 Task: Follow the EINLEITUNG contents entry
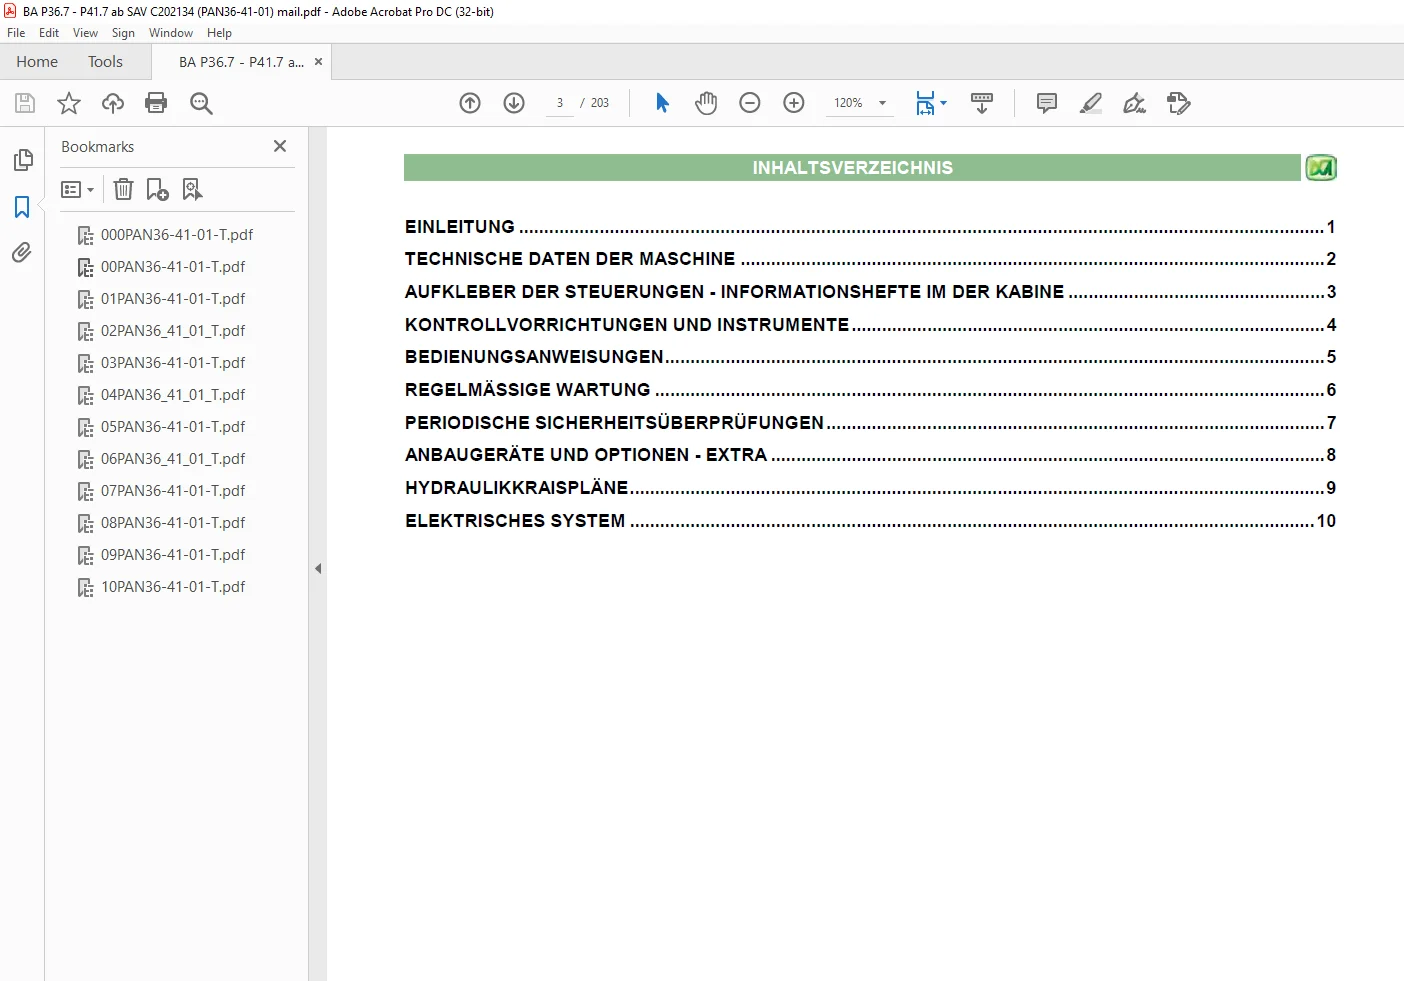[x=870, y=227]
